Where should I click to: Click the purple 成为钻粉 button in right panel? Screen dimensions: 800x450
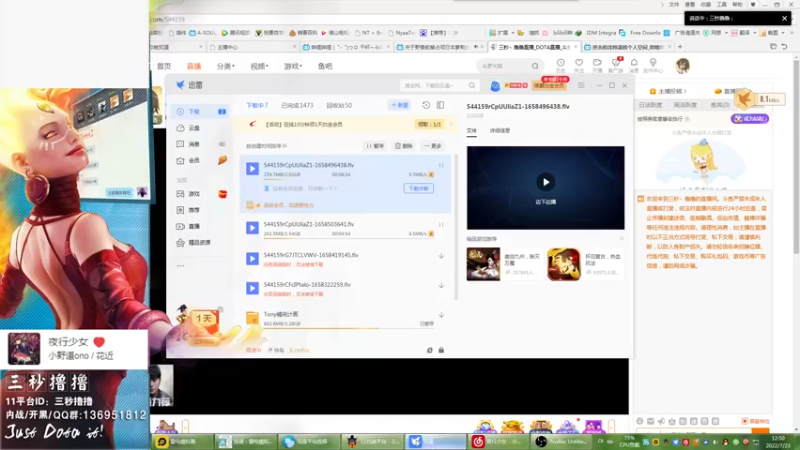point(749,118)
